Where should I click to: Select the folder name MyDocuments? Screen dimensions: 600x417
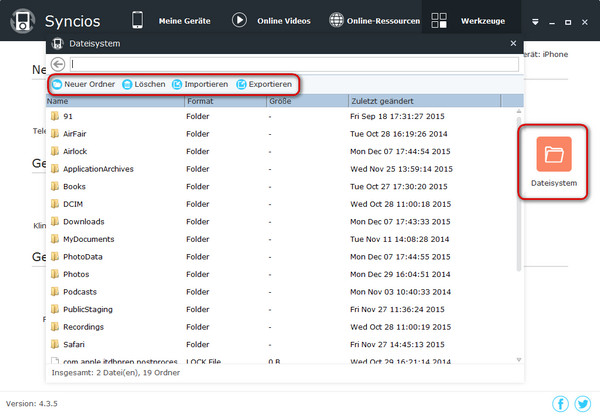[89, 239]
